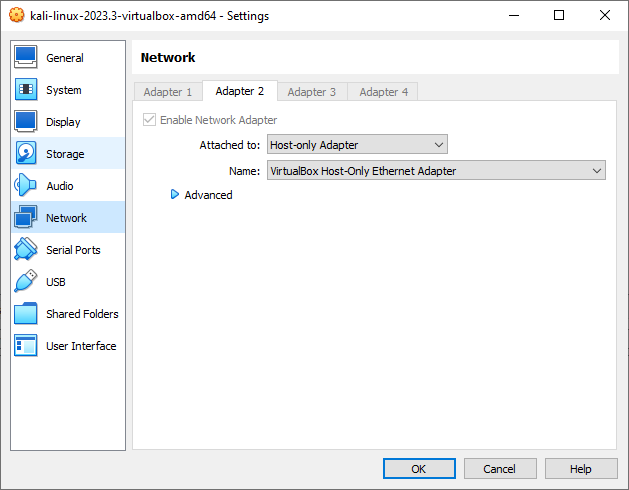Click the Shared Folders folder icon
Screen dimensions: 629x490
26,313
